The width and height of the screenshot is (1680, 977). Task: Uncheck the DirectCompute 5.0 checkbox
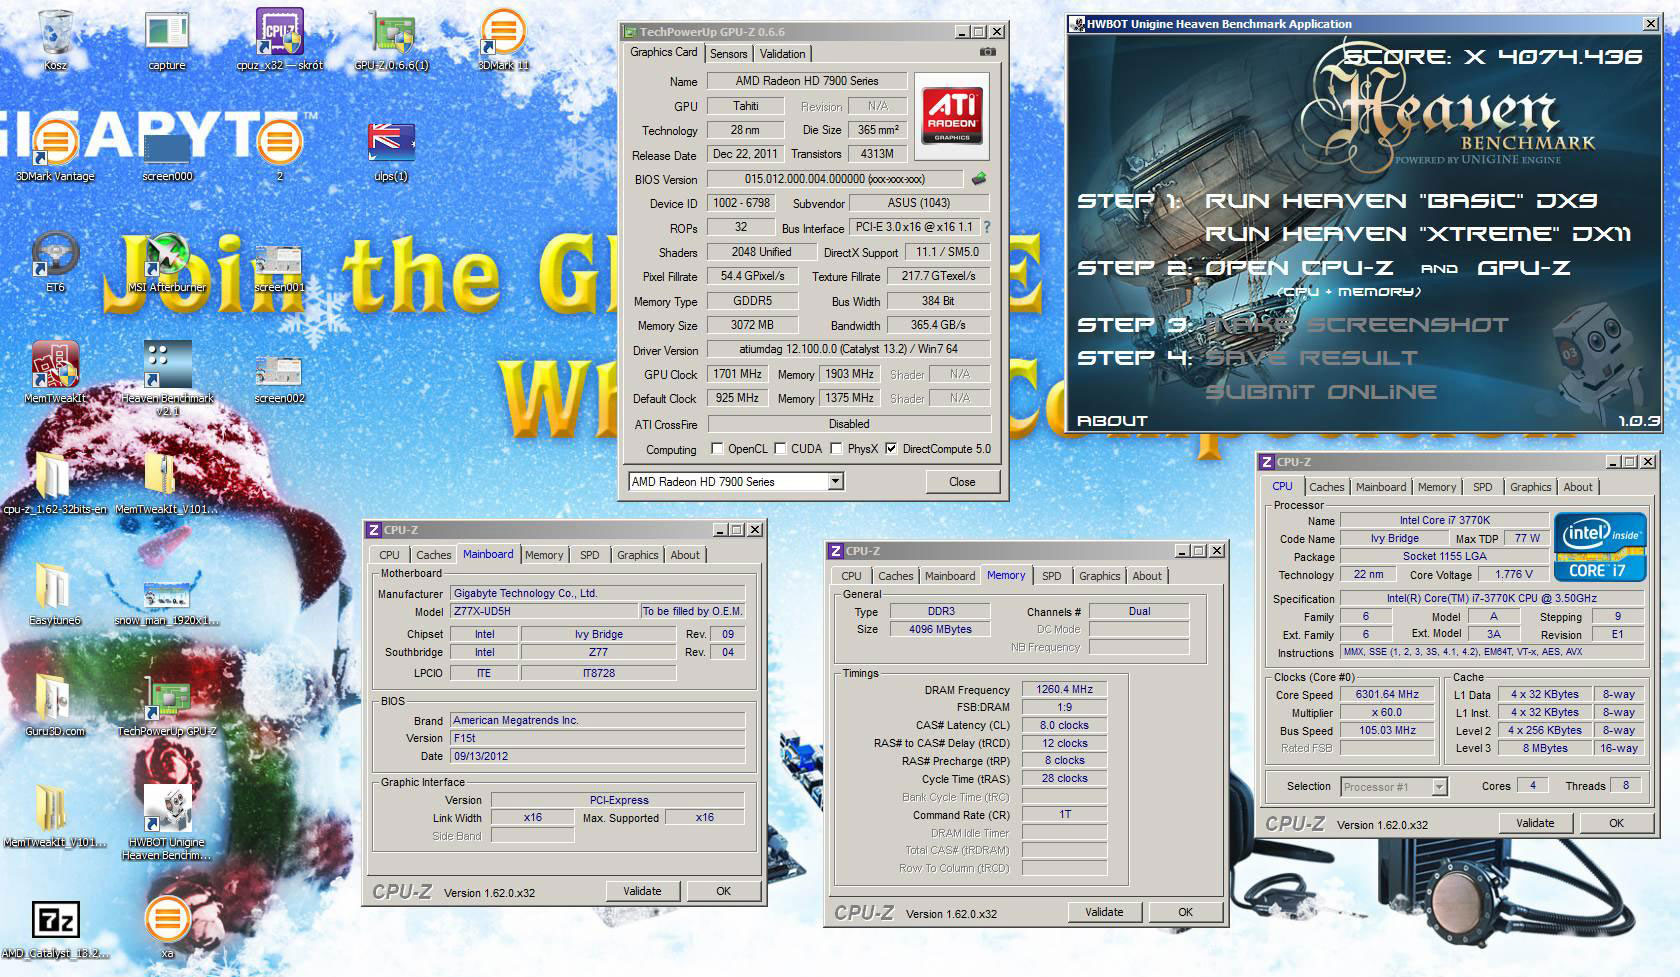click(891, 448)
